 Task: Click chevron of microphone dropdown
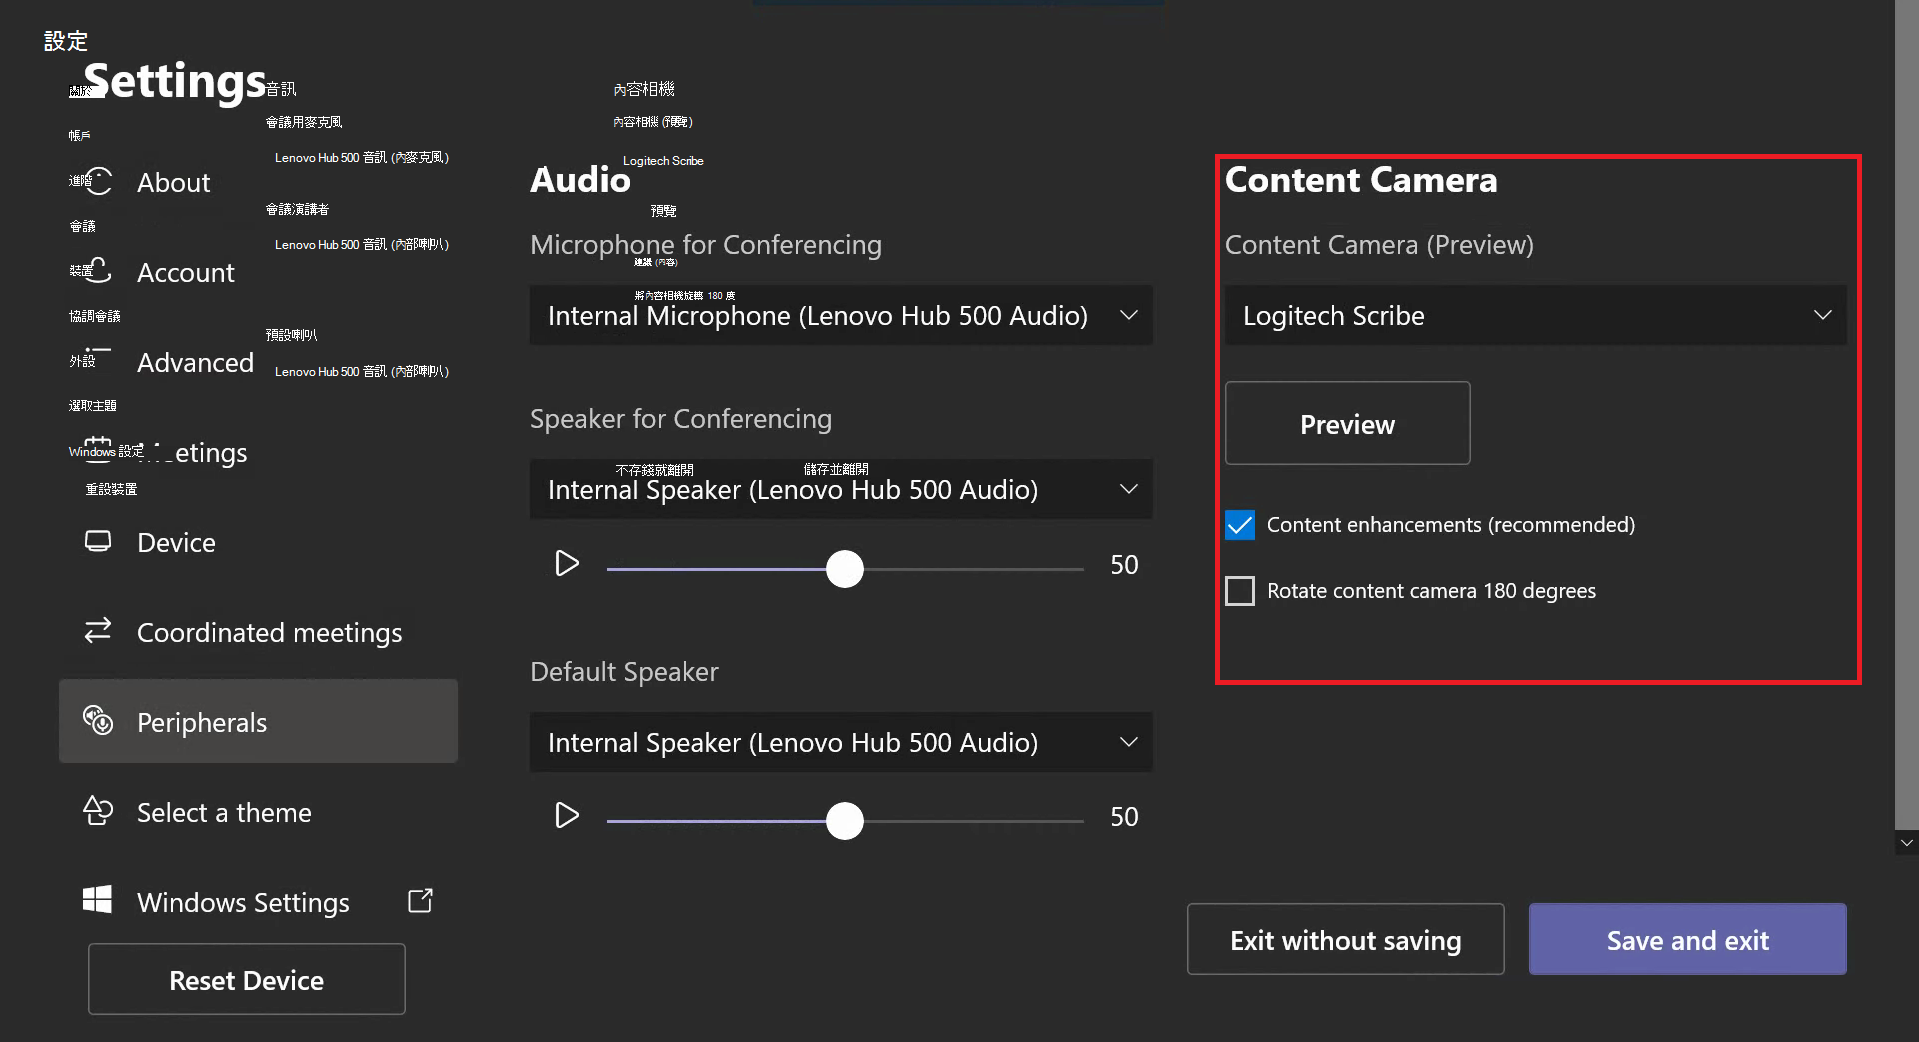1129,315
